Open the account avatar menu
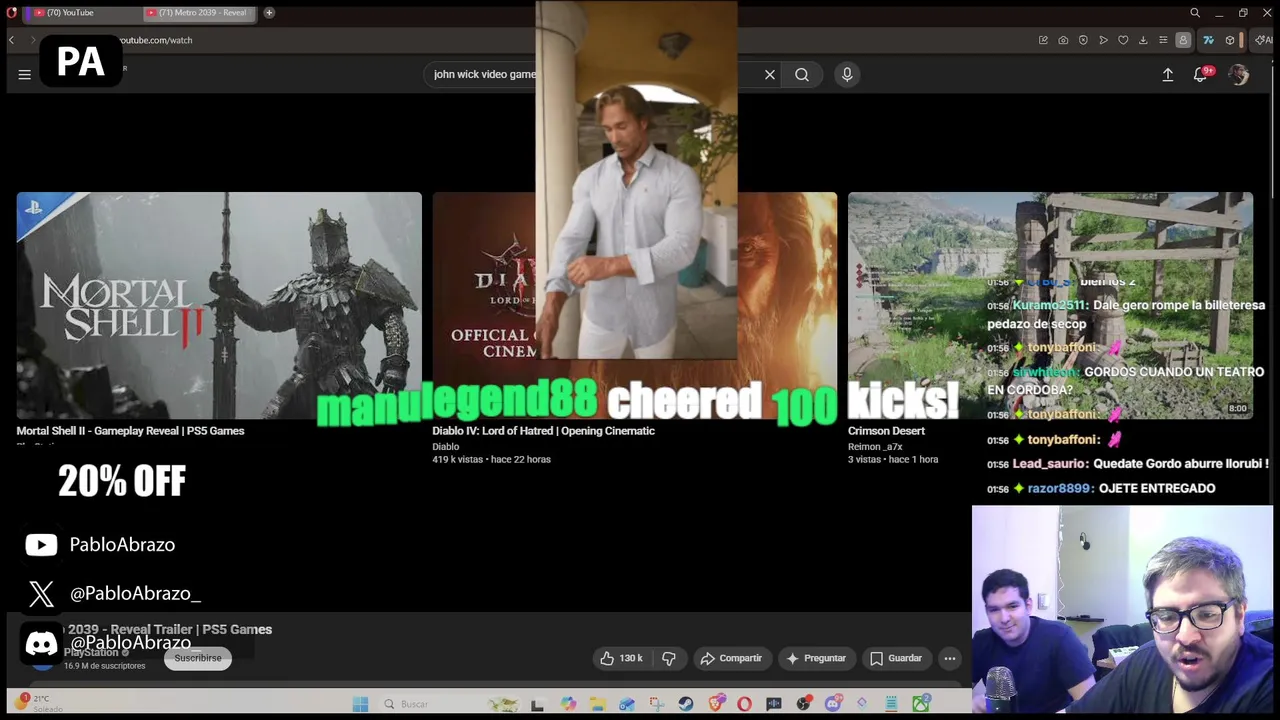 click(1239, 75)
